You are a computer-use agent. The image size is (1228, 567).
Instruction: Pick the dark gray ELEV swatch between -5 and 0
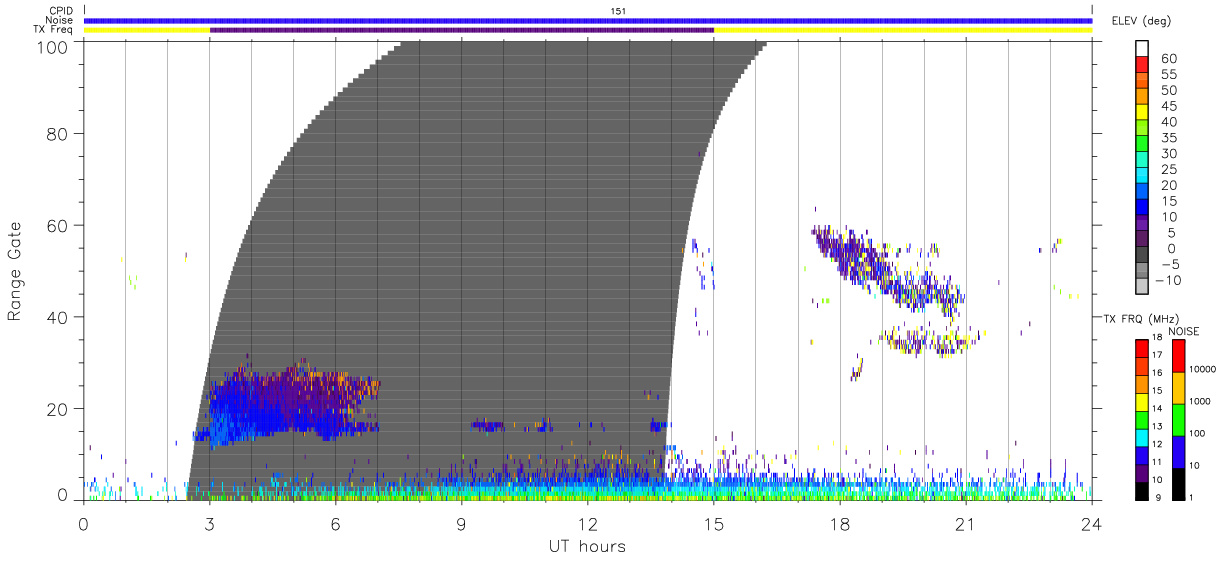pos(1142,256)
